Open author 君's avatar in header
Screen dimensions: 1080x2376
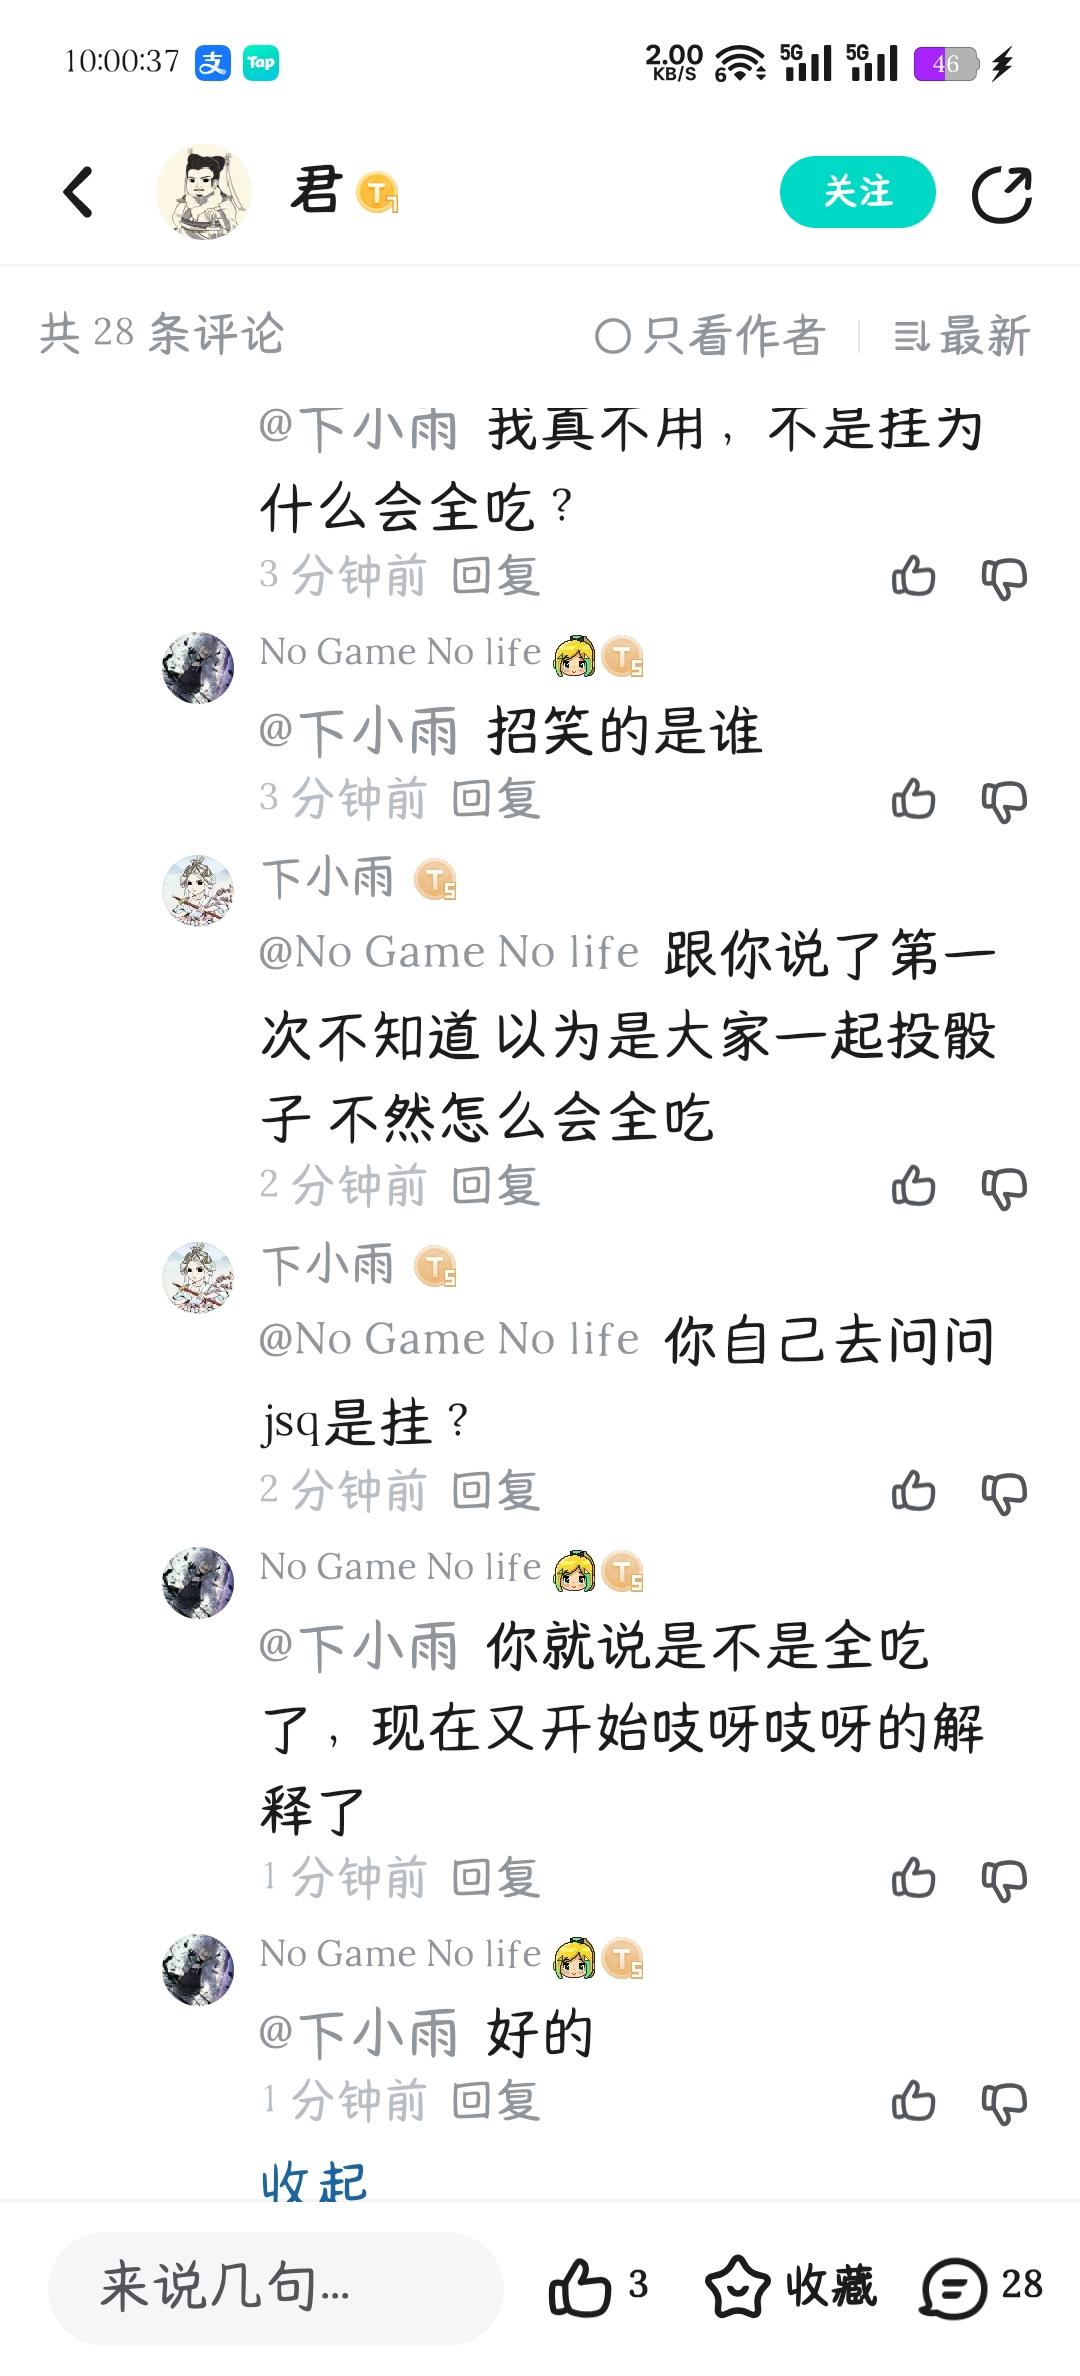204,192
